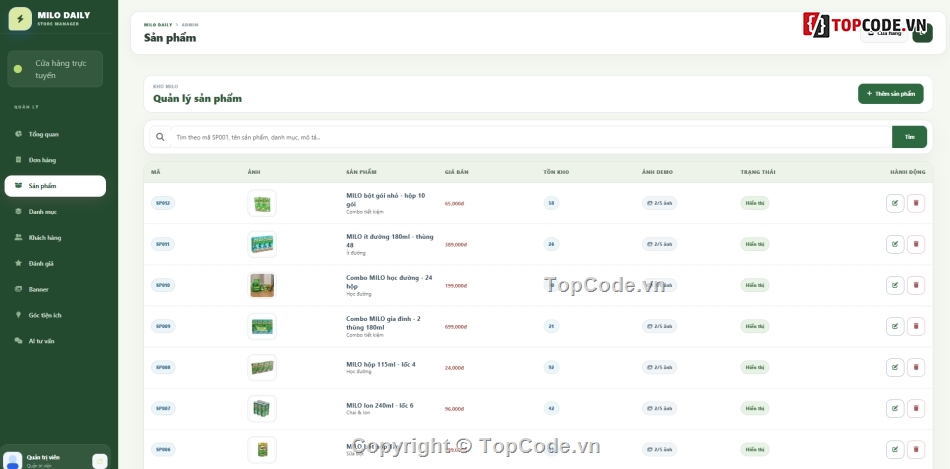Click the Cửa hàng trực tuyến status card
Viewport: 950px width, 469px height.
pos(55,69)
